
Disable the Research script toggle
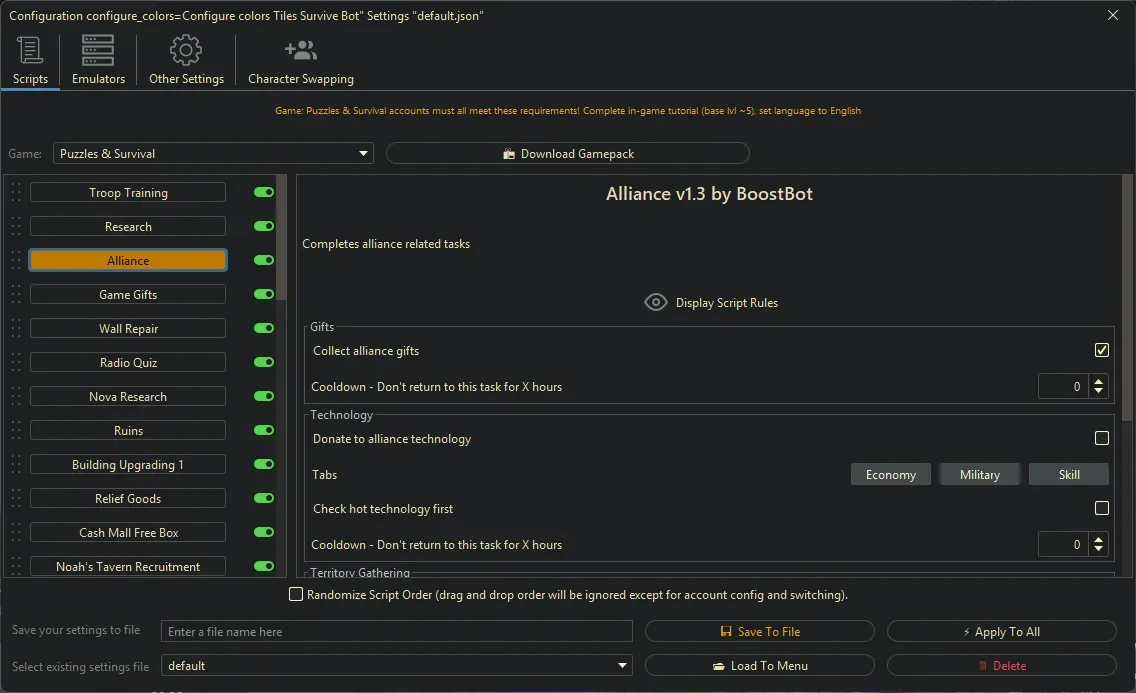[x=264, y=227]
